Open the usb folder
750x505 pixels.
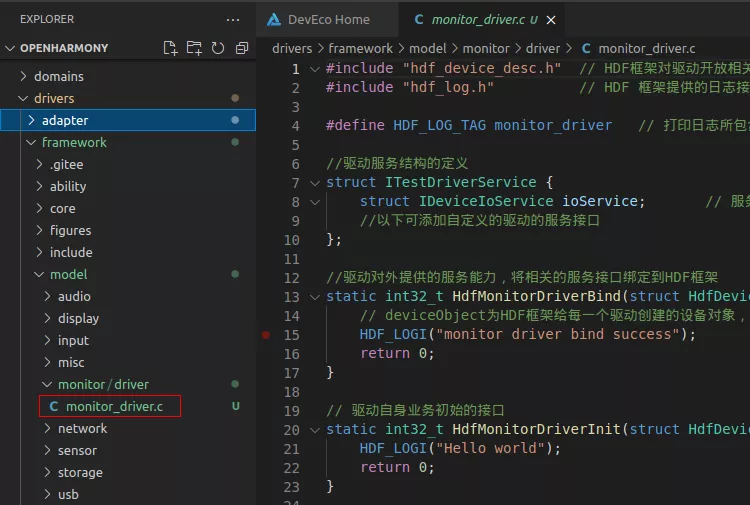(x=68, y=494)
